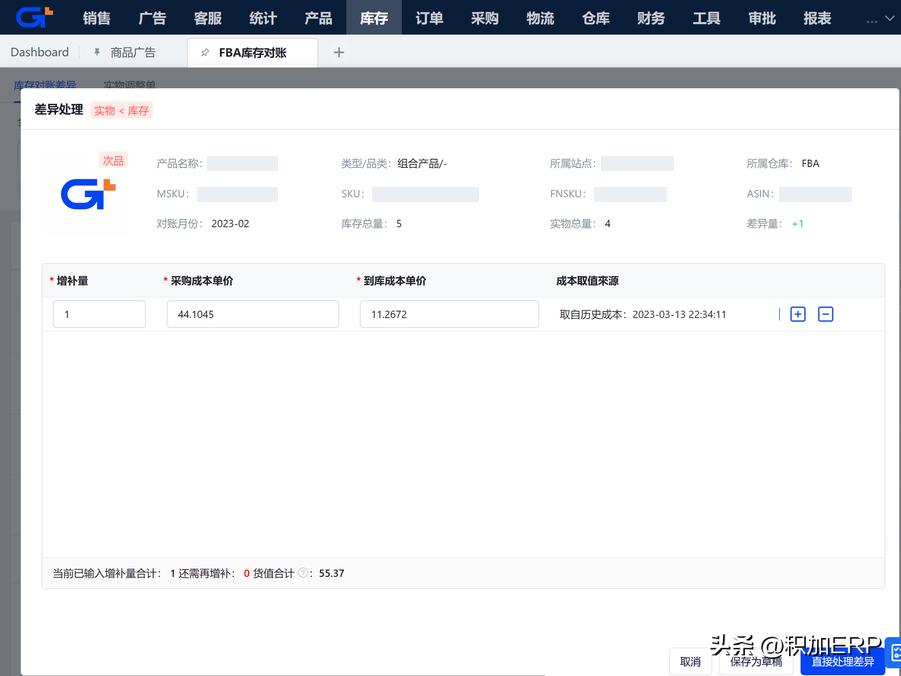Open a new workspace tab via the plus icon
Viewport: 901px width, 676px height.
click(x=338, y=51)
